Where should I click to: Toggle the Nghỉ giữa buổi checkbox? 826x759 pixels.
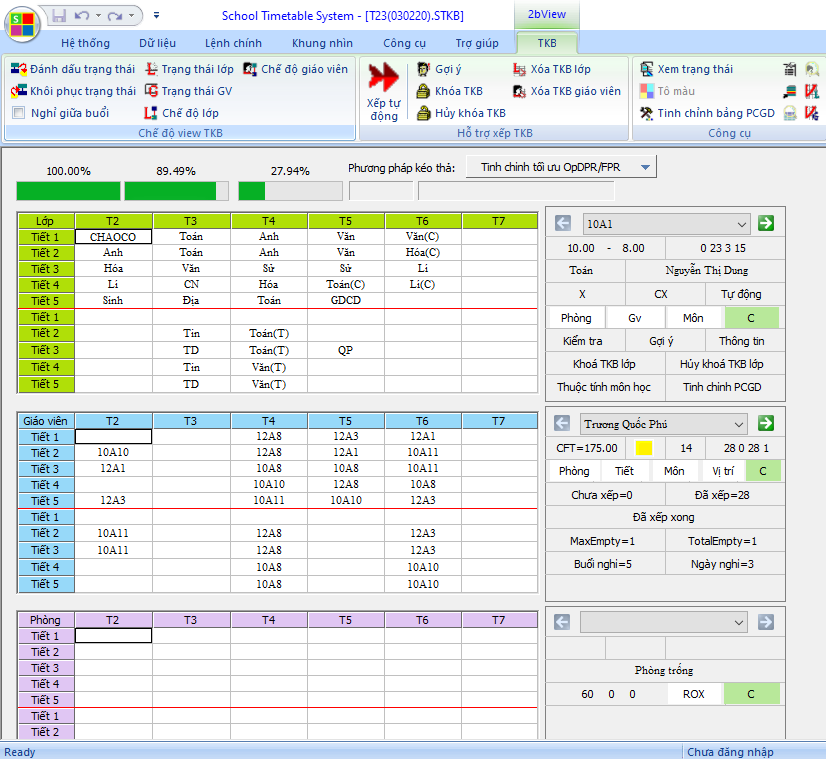pos(19,113)
